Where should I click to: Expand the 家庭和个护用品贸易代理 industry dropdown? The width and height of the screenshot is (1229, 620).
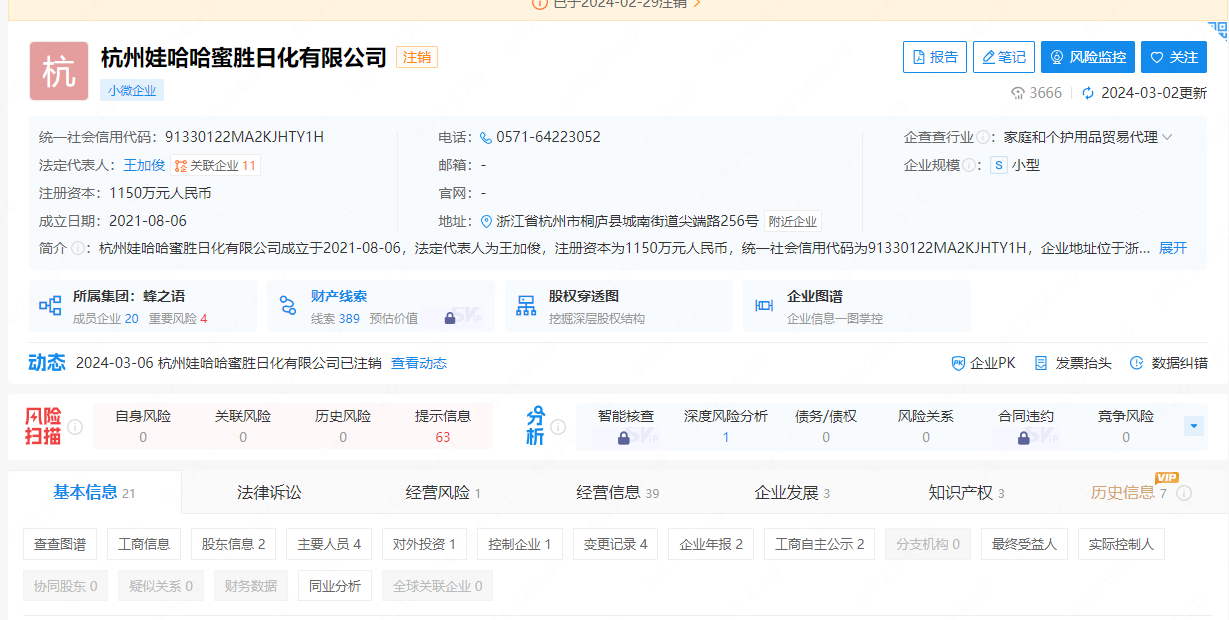tap(1166, 137)
